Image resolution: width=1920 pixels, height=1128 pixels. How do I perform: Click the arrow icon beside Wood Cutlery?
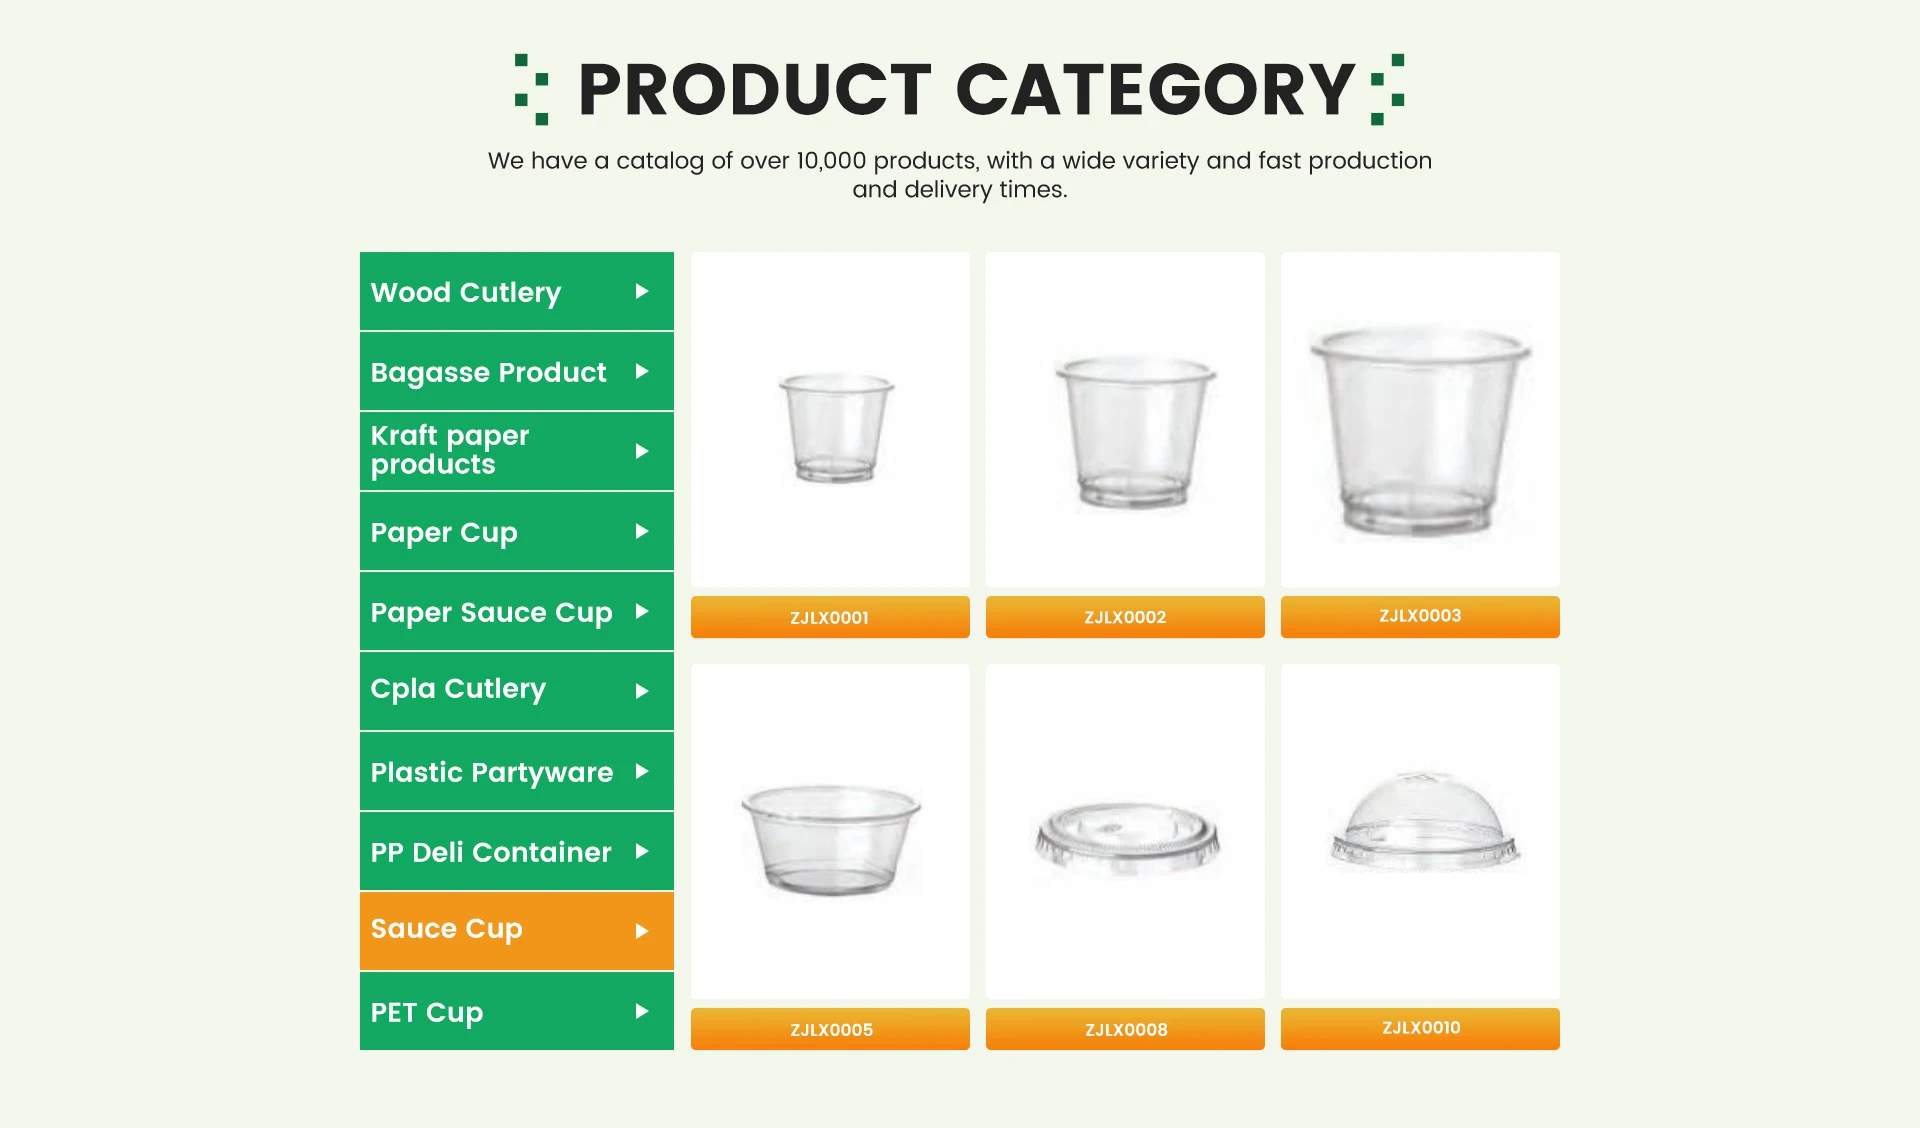(642, 292)
